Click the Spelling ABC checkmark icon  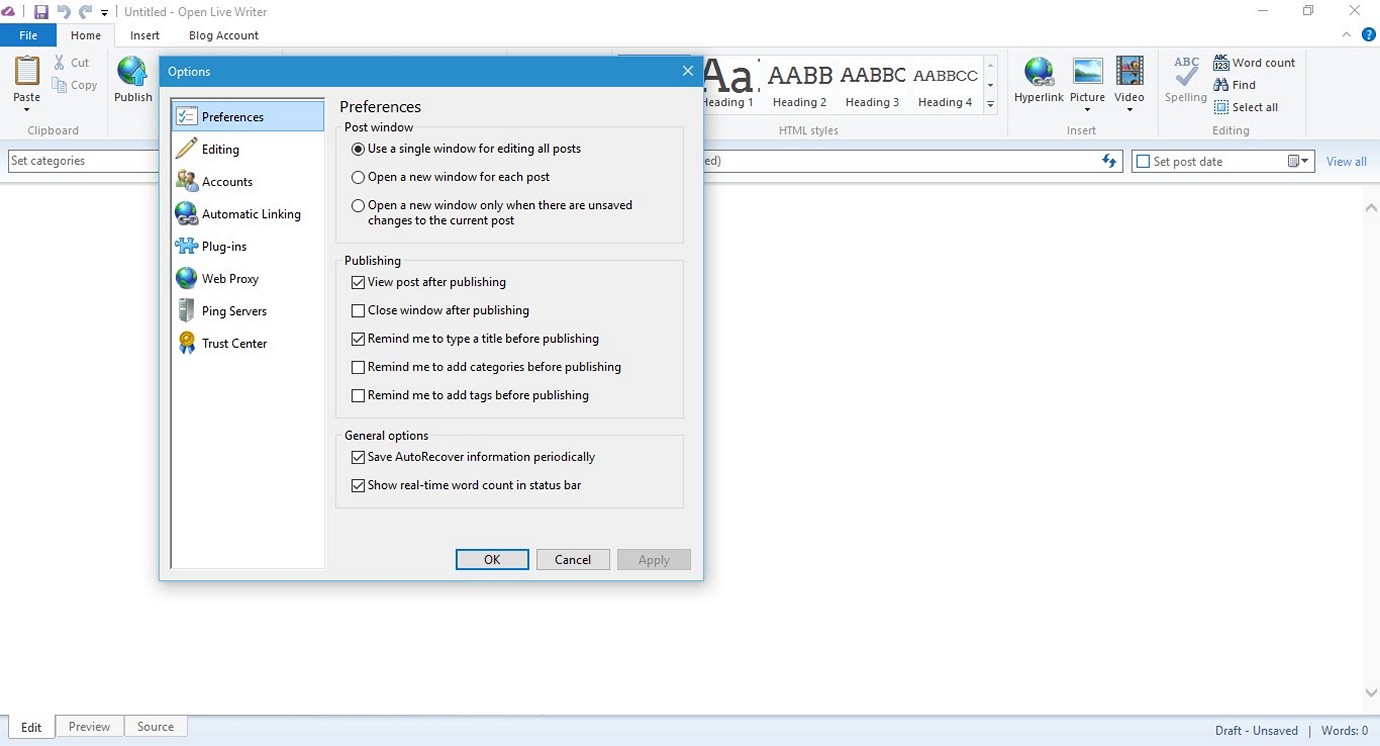pyautogui.click(x=1186, y=72)
